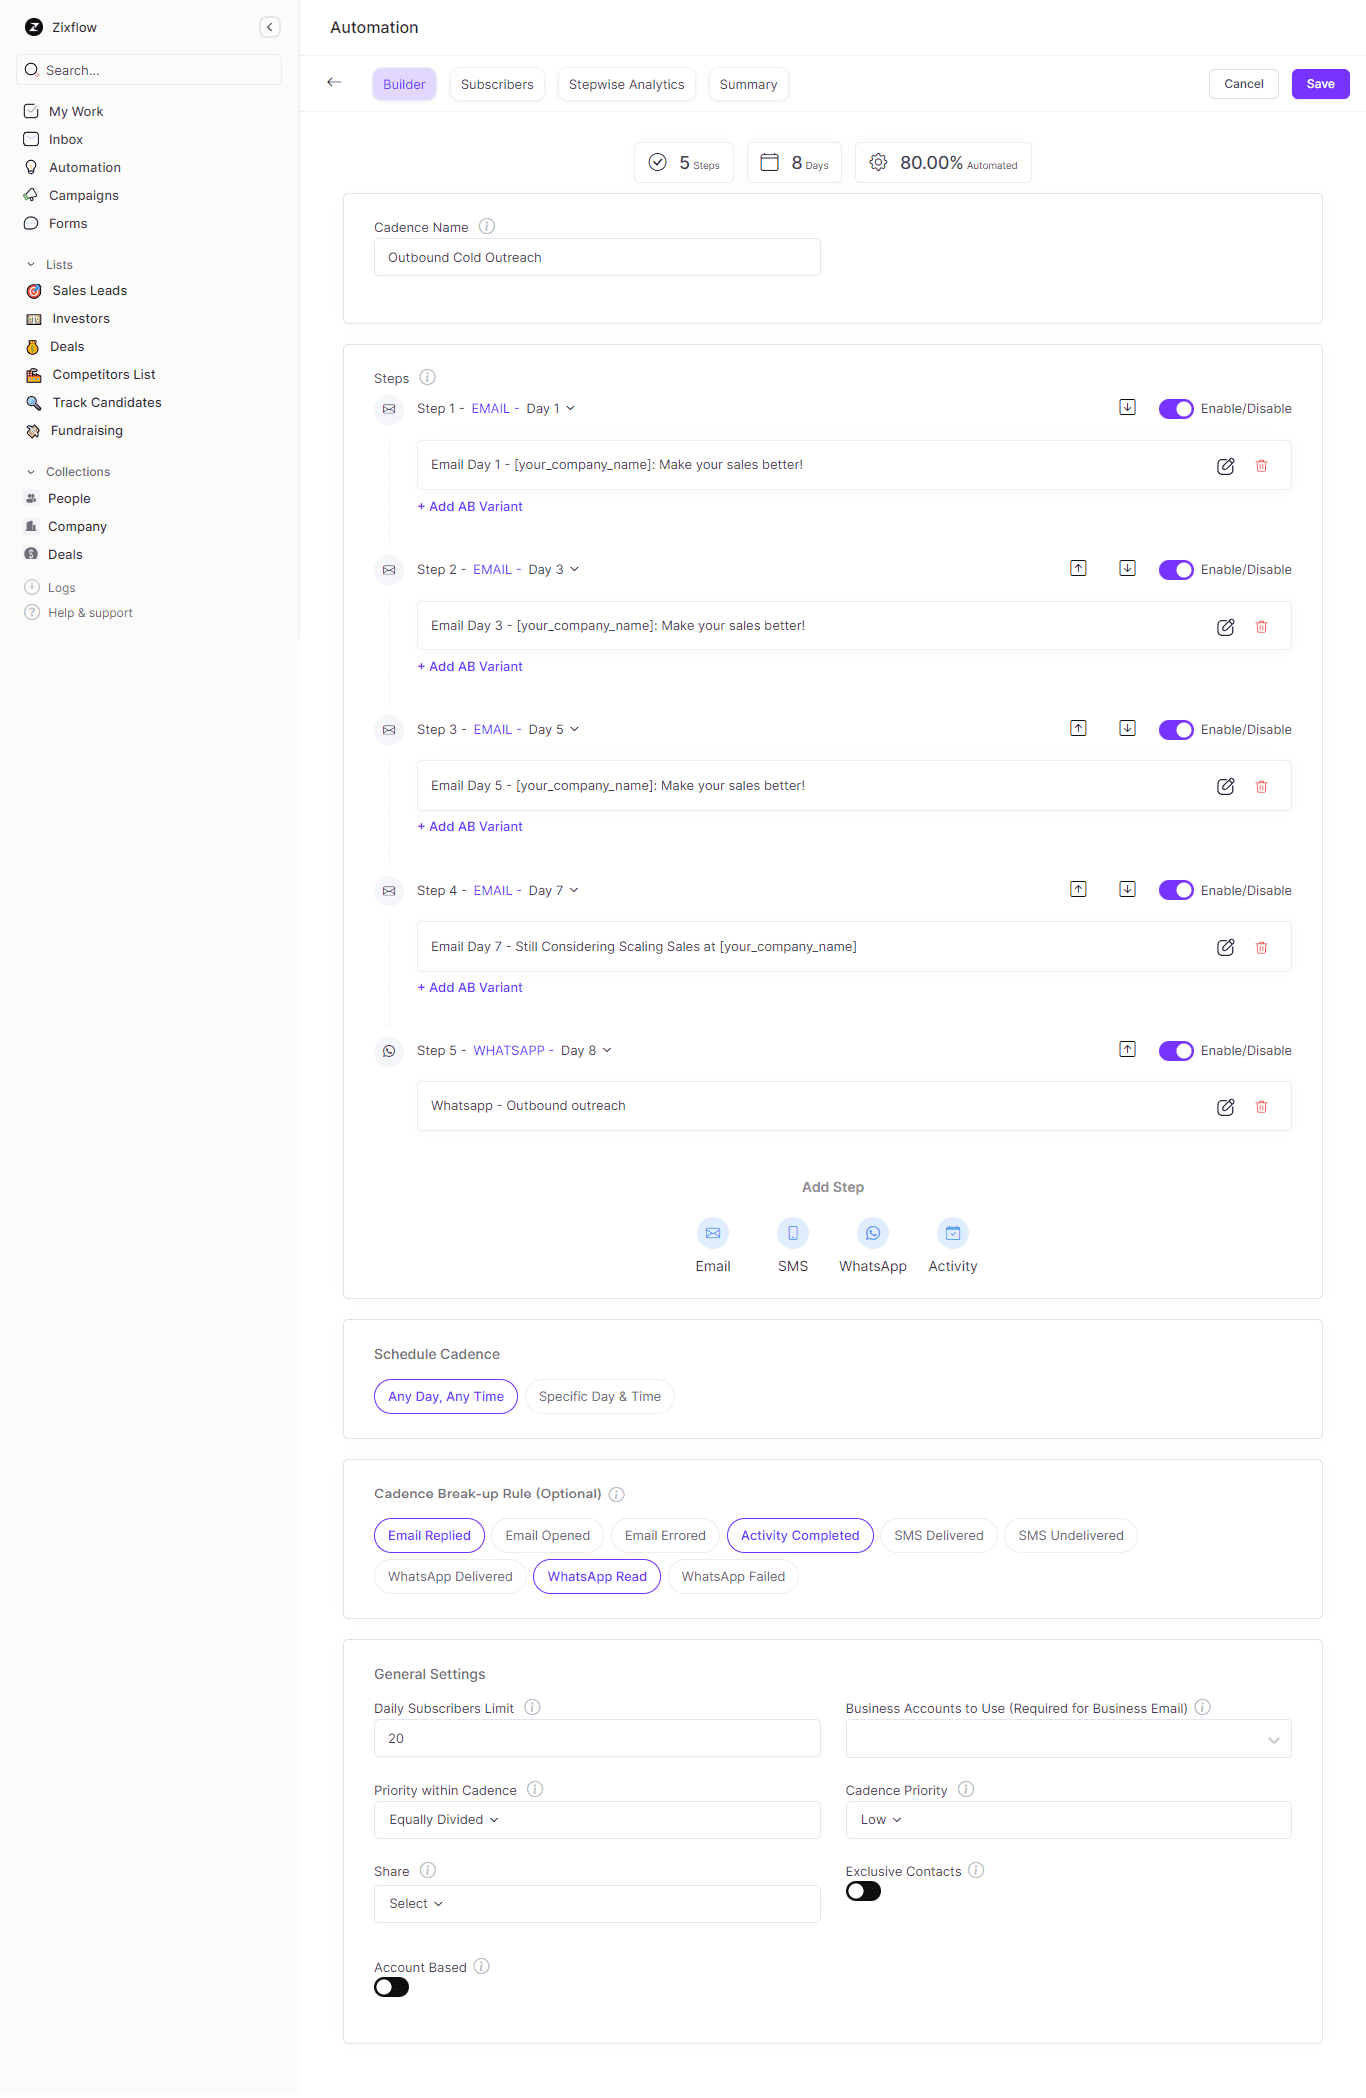The image size is (1366, 2098).
Task: Move Step 2 up
Action: tap(1078, 568)
